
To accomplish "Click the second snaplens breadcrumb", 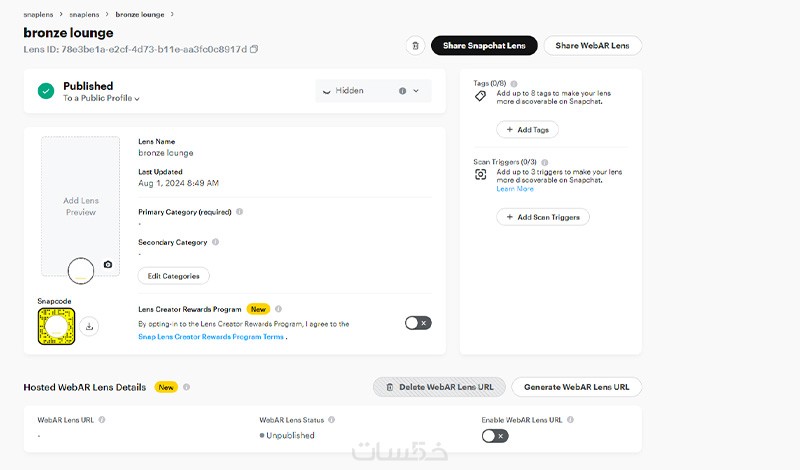I will coord(84,14).
